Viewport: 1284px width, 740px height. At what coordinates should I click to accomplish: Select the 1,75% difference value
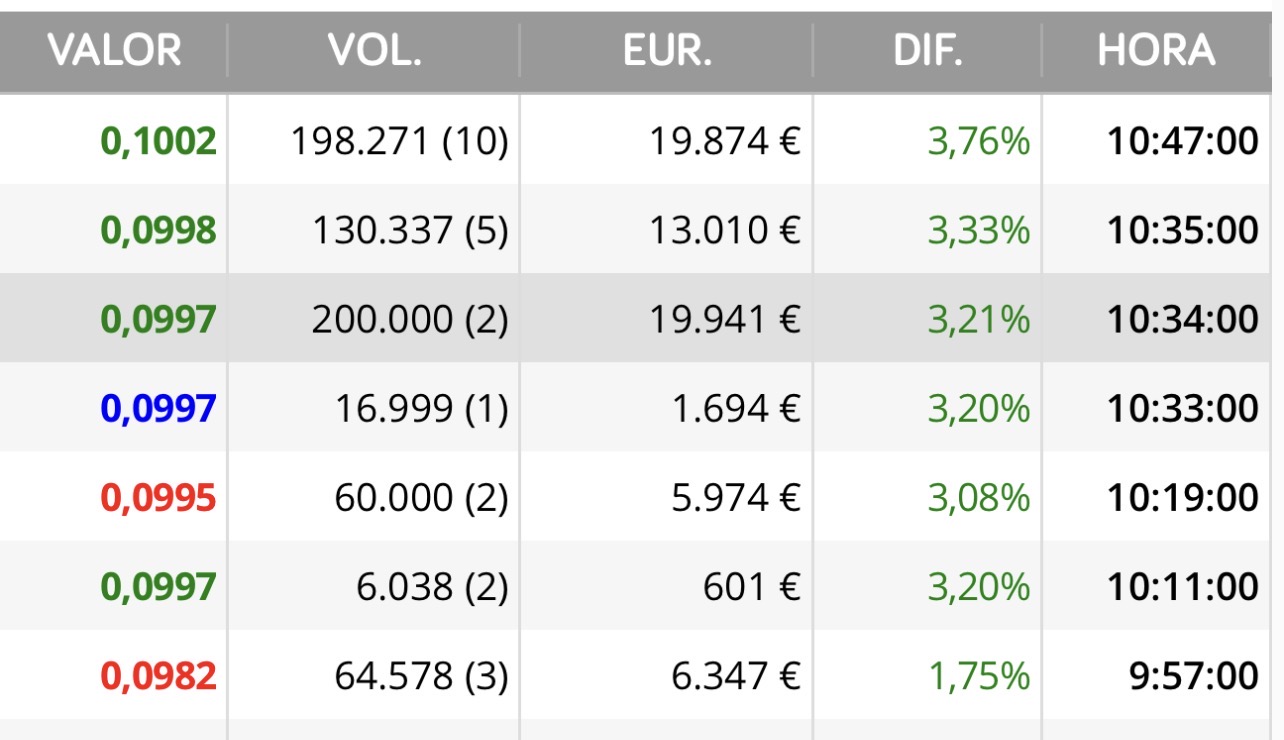978,676
